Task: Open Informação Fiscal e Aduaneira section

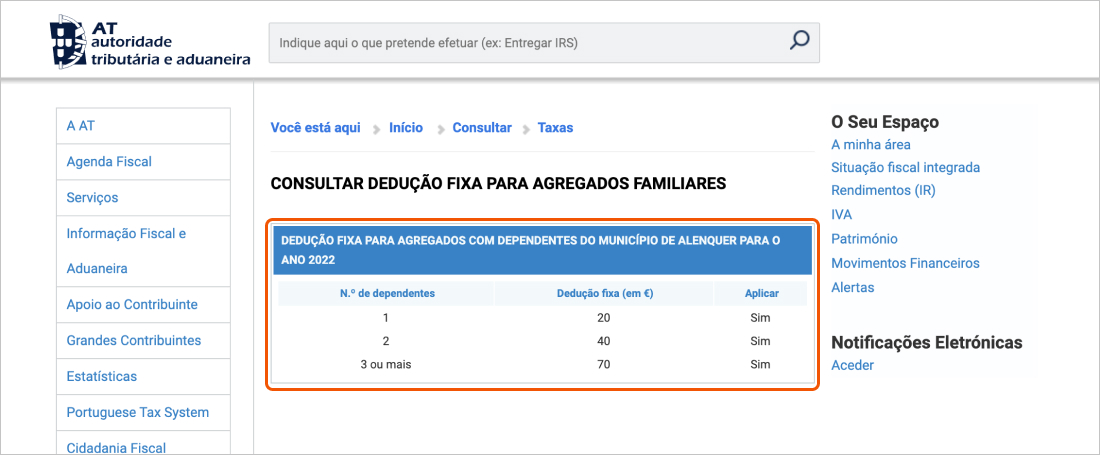Action: [x=126, y=234]
